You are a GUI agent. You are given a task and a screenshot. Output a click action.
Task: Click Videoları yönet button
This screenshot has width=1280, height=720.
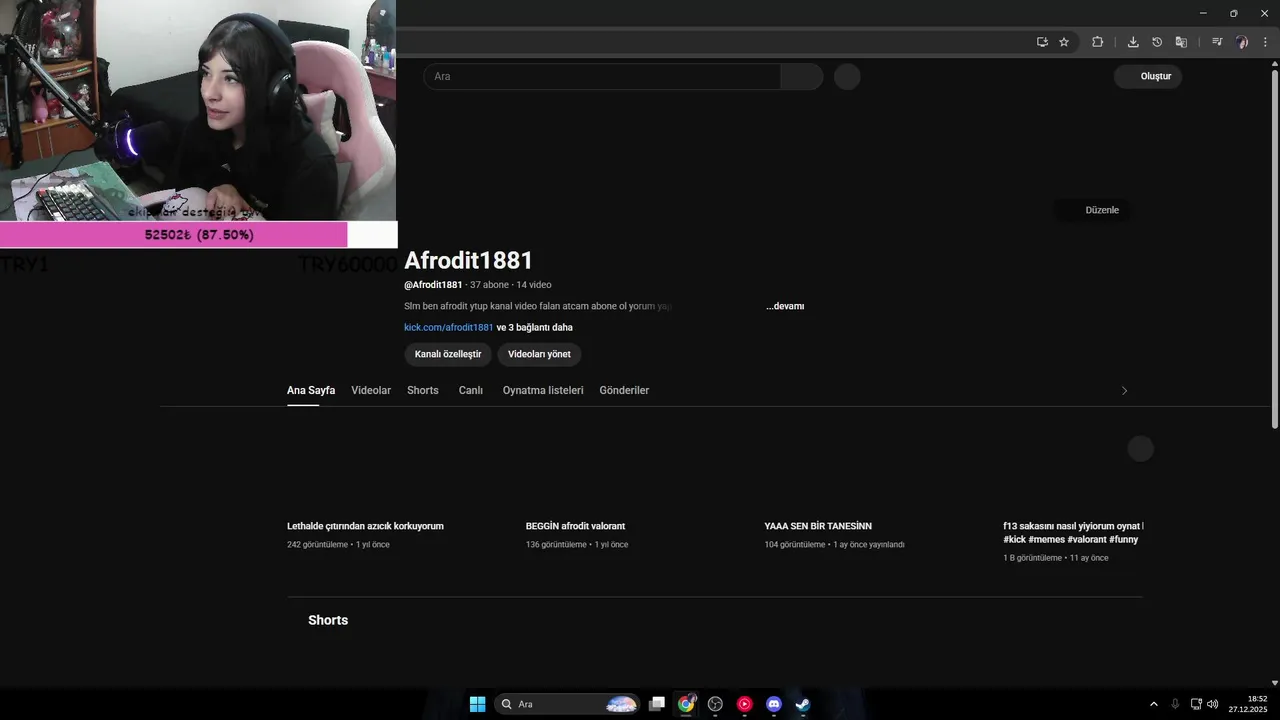point(539,354)
